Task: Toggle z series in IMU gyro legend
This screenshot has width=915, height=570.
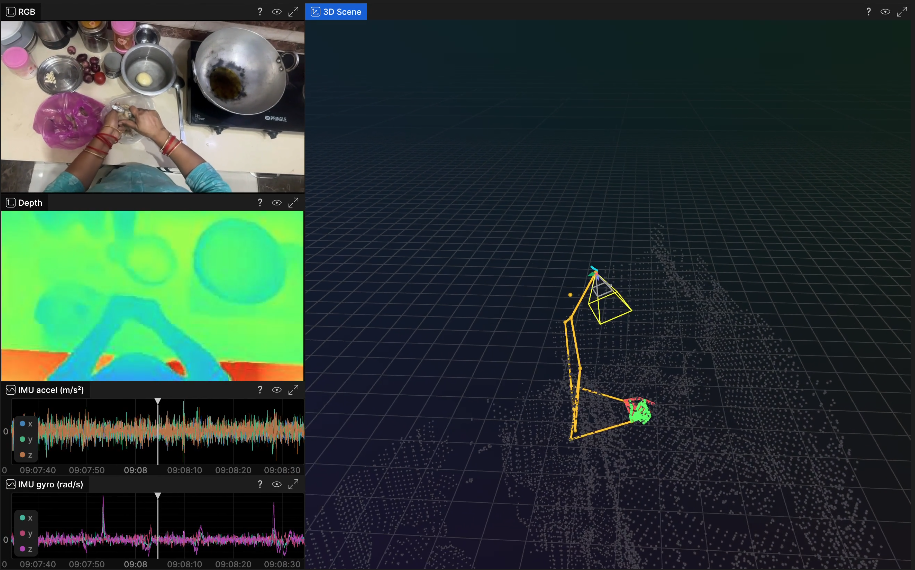Action: [x=26, y=548]
